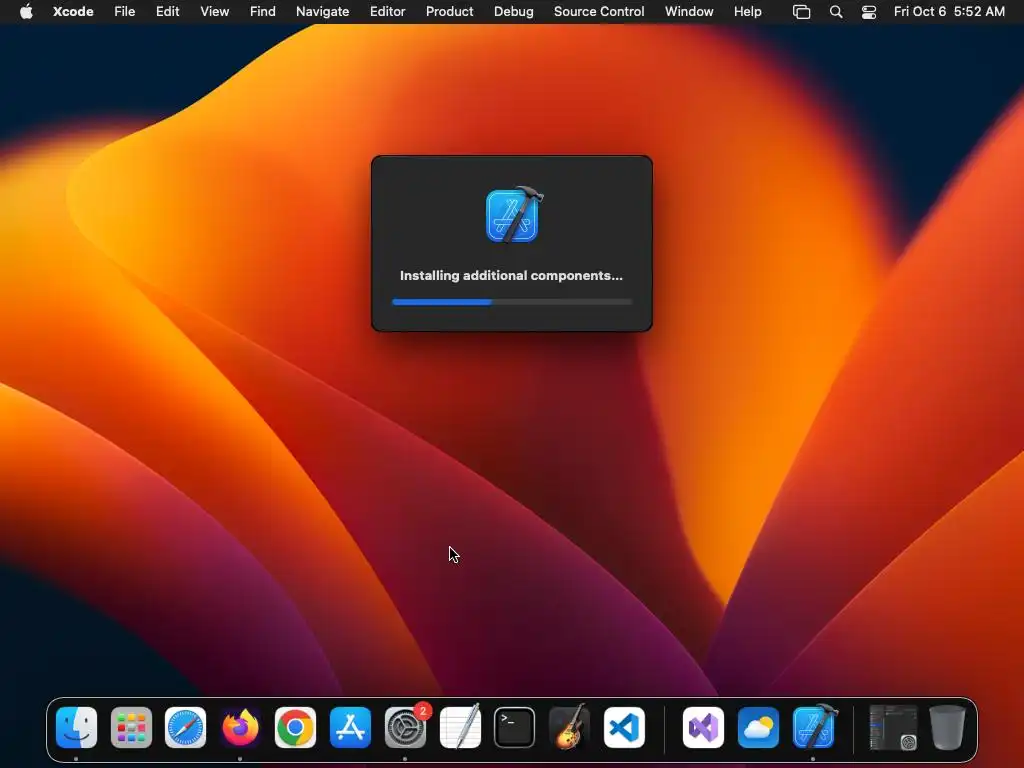Image resolution: width=1024 pixels, height=768 pixels.
Task: Click the installation progress bar
Action: [512, 302]
